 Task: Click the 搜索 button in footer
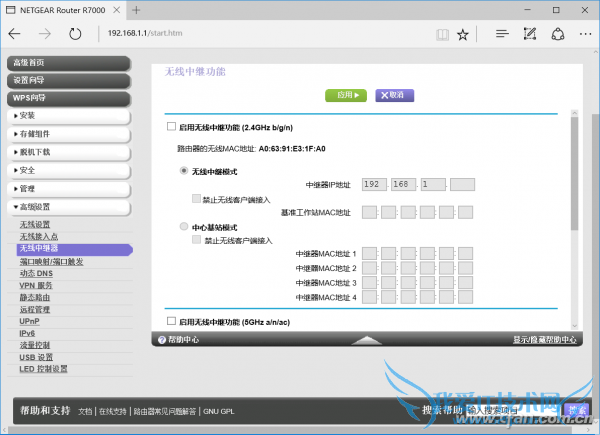point(576,411)
